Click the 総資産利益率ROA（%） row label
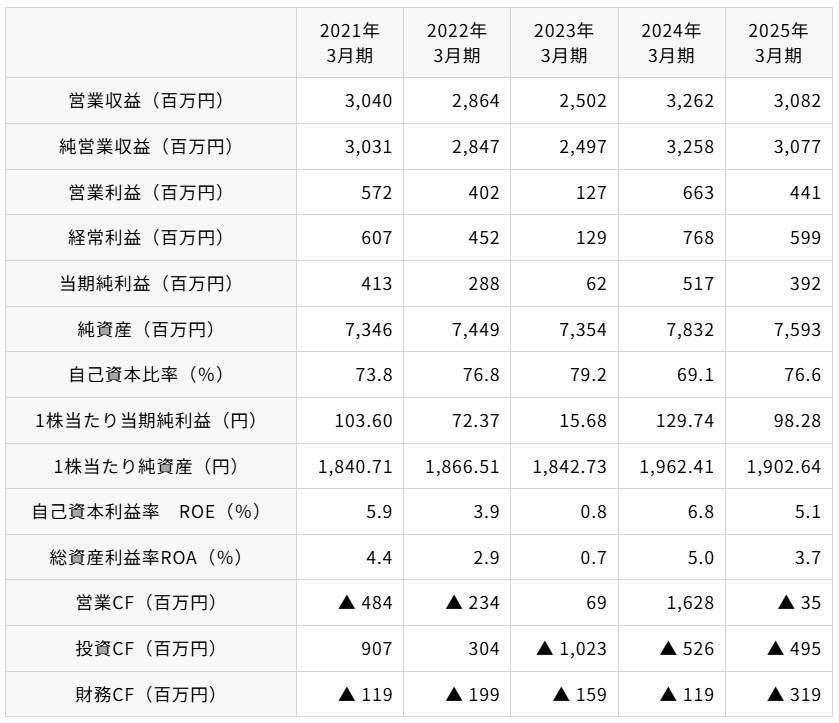The image size is (839, 723). click(x=150, y=558)
